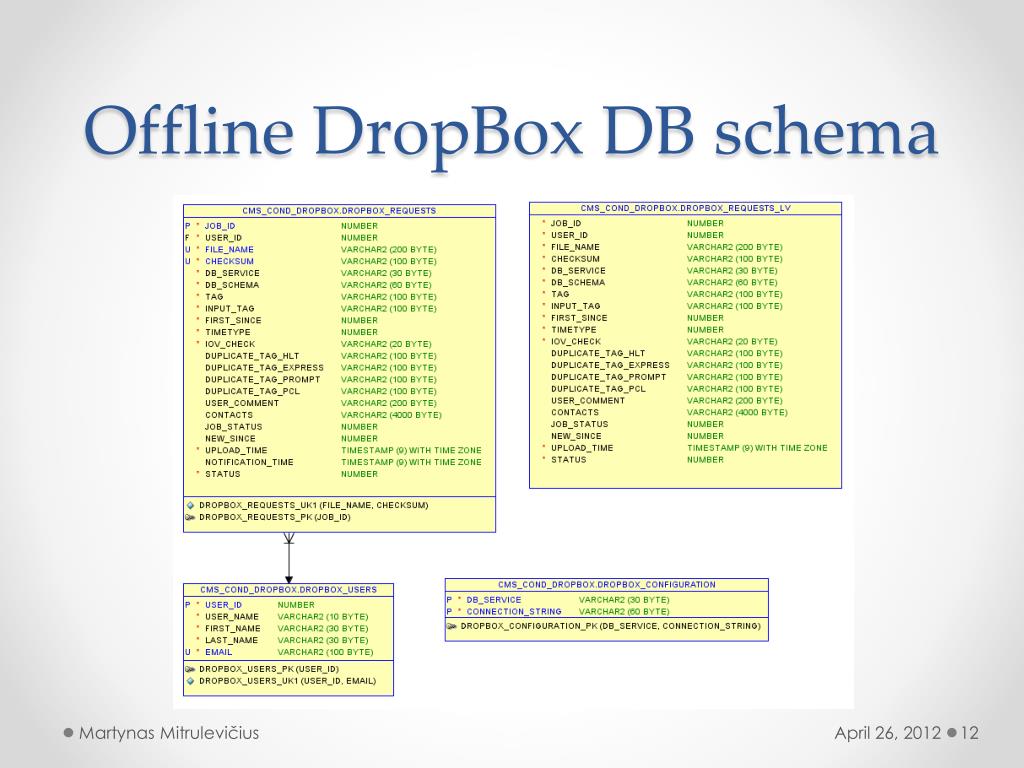Click the diamond icon beside DROPBOX_USERS_UK1

tap(190, 681)
